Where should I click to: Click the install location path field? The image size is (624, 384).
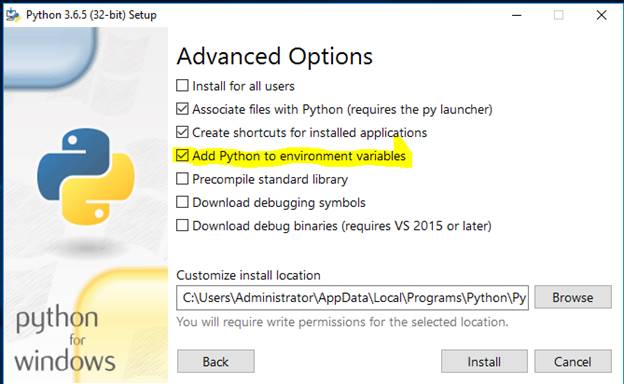pos(352,297)
